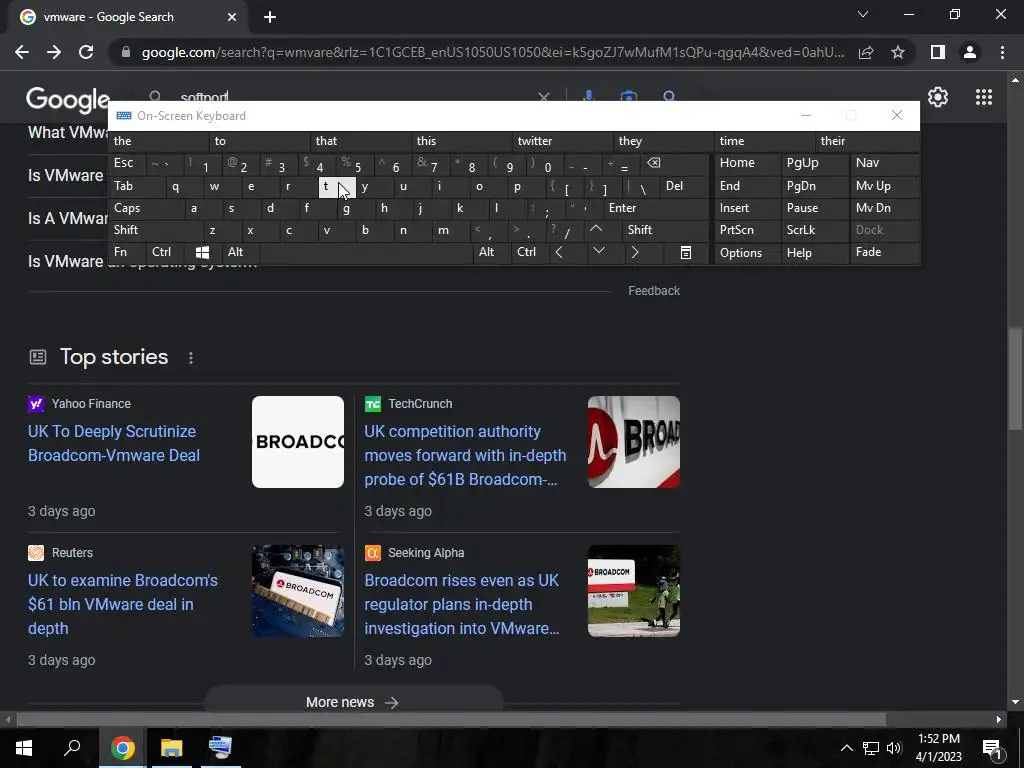Toggle the right Shift key

tap(665, 230)
